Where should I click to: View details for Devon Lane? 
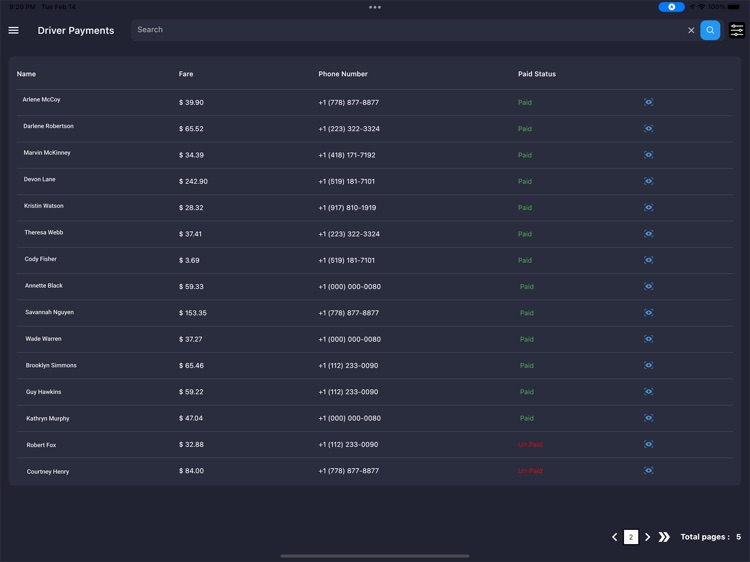click(x=648, y=181)
